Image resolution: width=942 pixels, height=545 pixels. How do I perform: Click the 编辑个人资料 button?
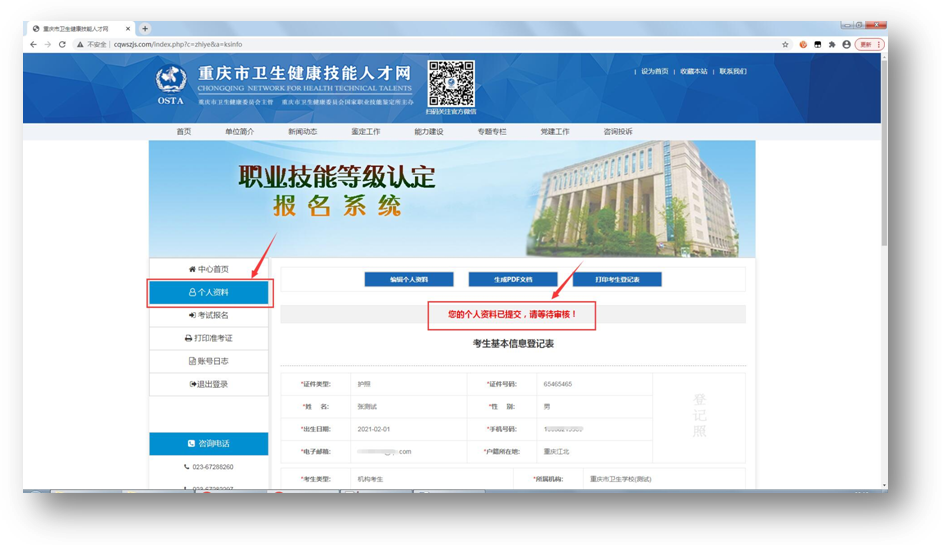tap(409, 280)
